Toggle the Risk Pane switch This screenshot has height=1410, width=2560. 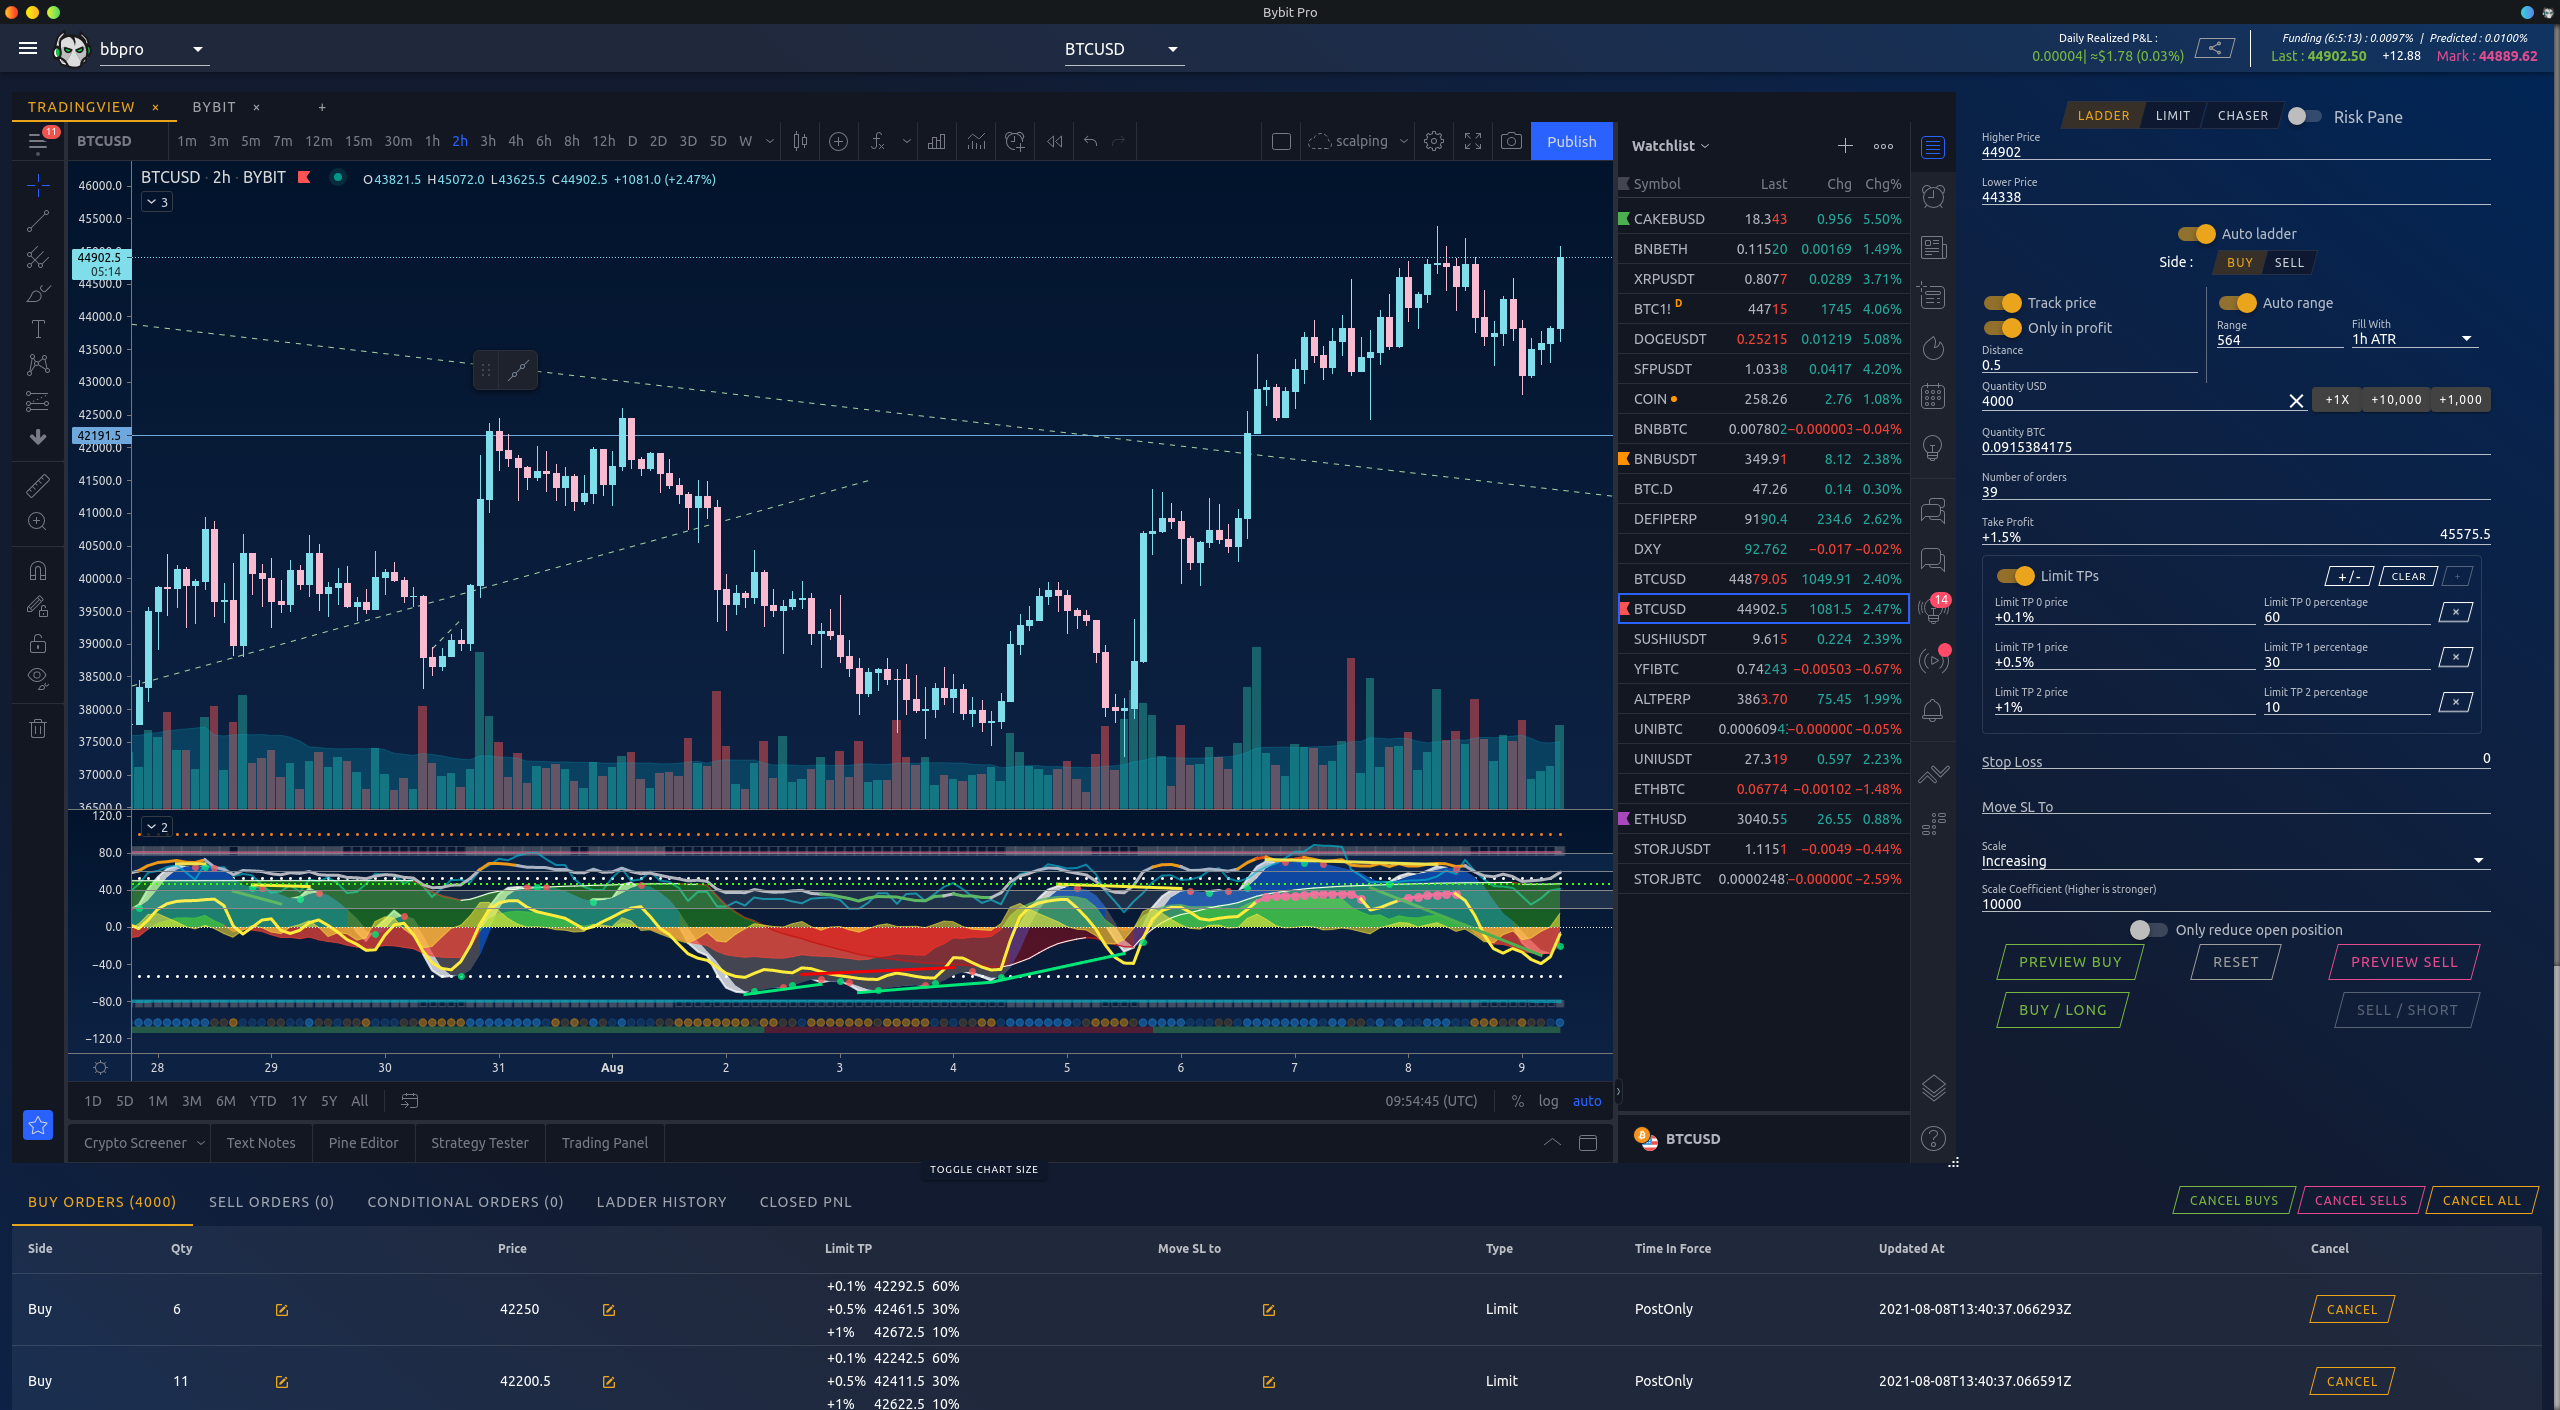(x=2304, y=117)
